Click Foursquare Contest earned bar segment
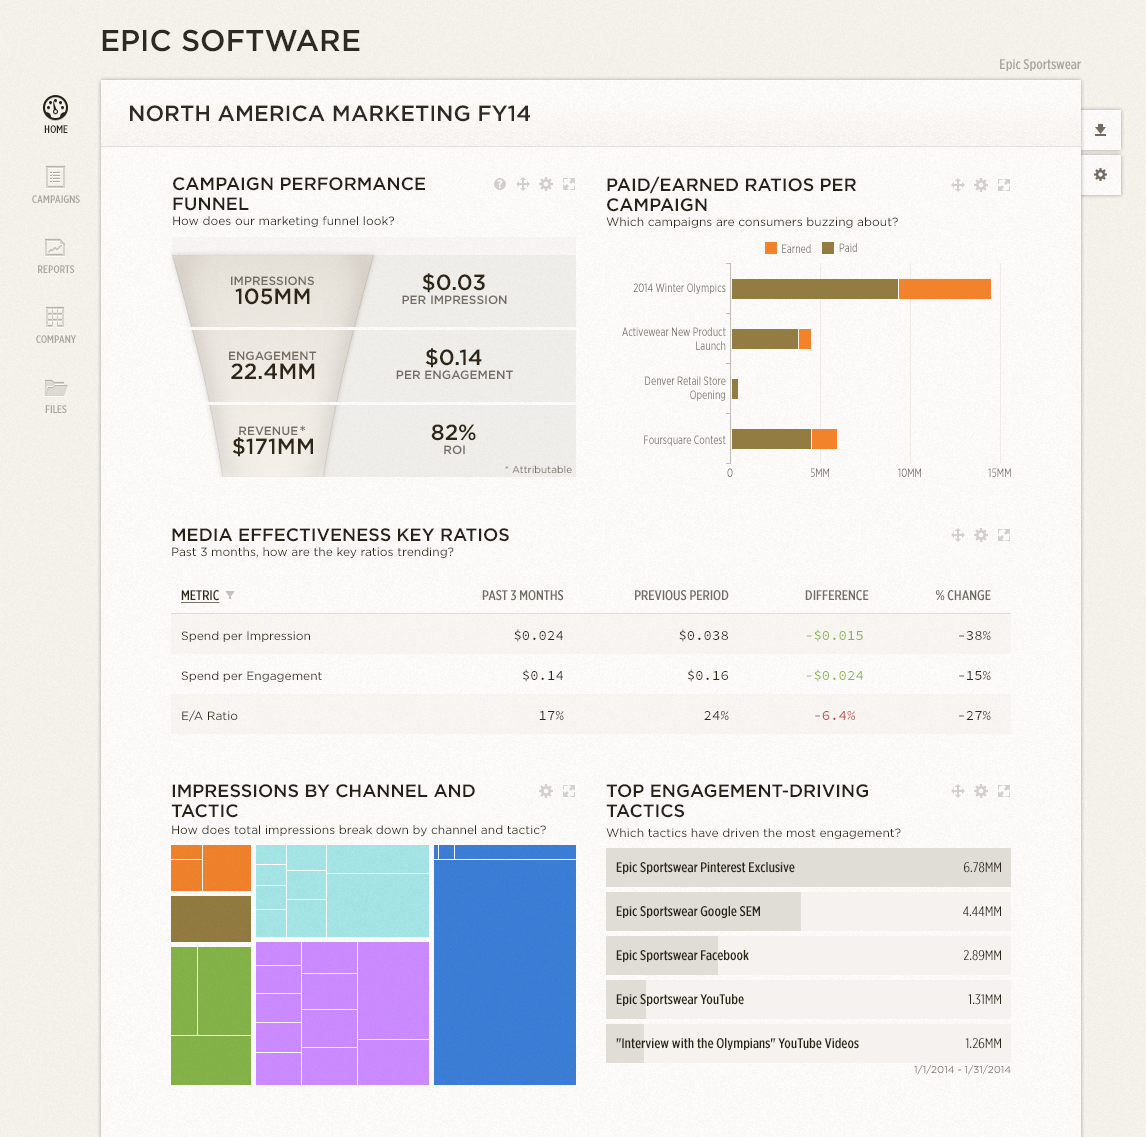This screenshot has width=1146, height=1137. pos(824,439)
